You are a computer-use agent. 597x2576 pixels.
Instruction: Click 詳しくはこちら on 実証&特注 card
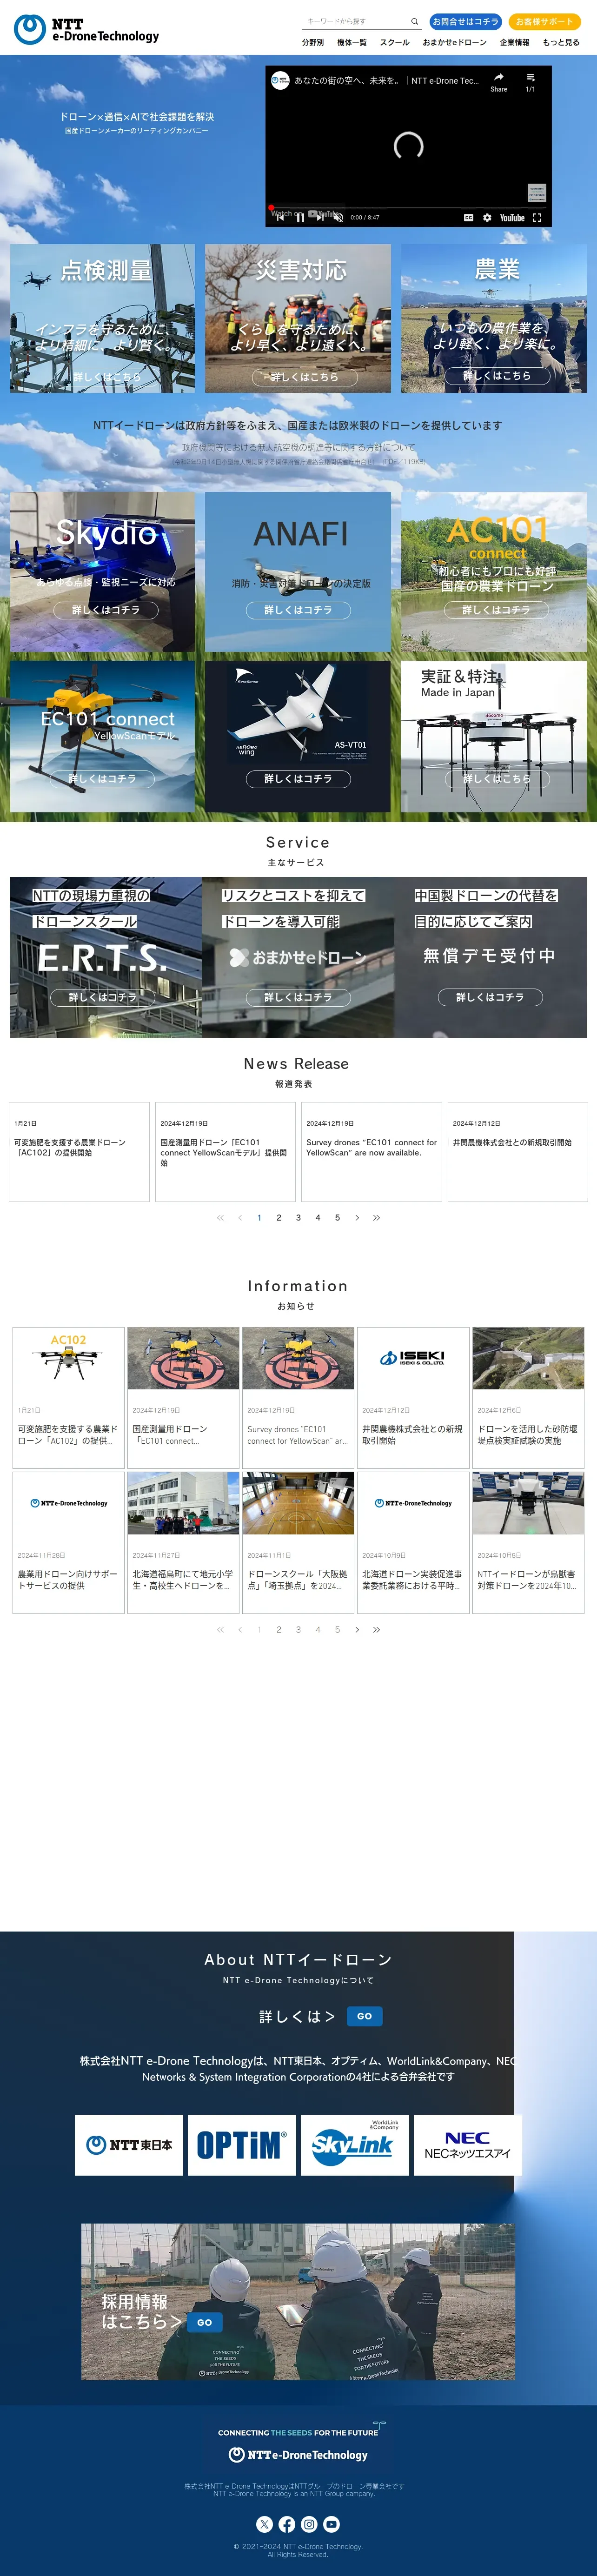(497, 779)
